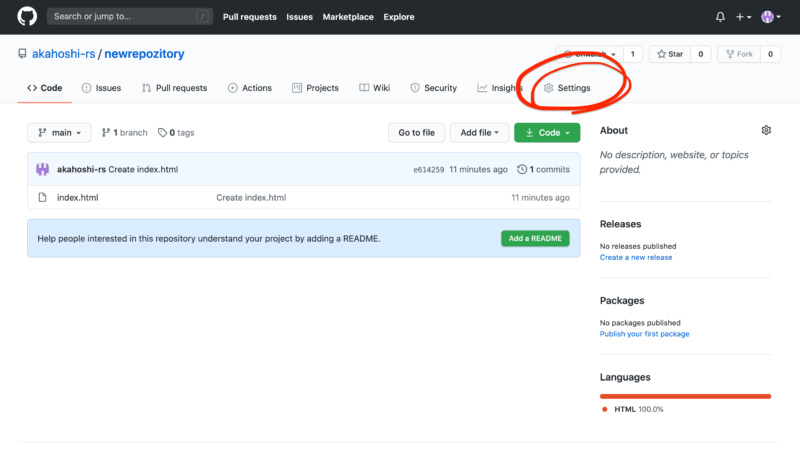Go to Explore
The image size is (800, 465).
click(398, 17)
